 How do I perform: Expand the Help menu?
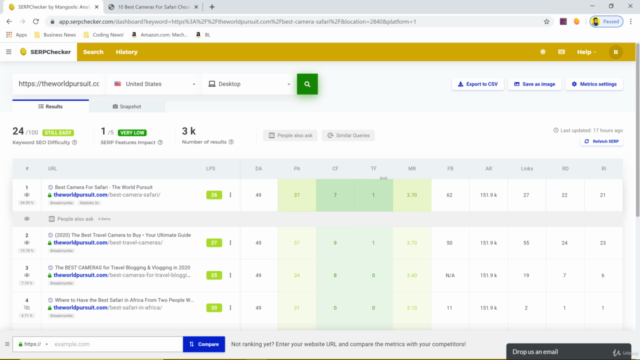tap(587, 52)
